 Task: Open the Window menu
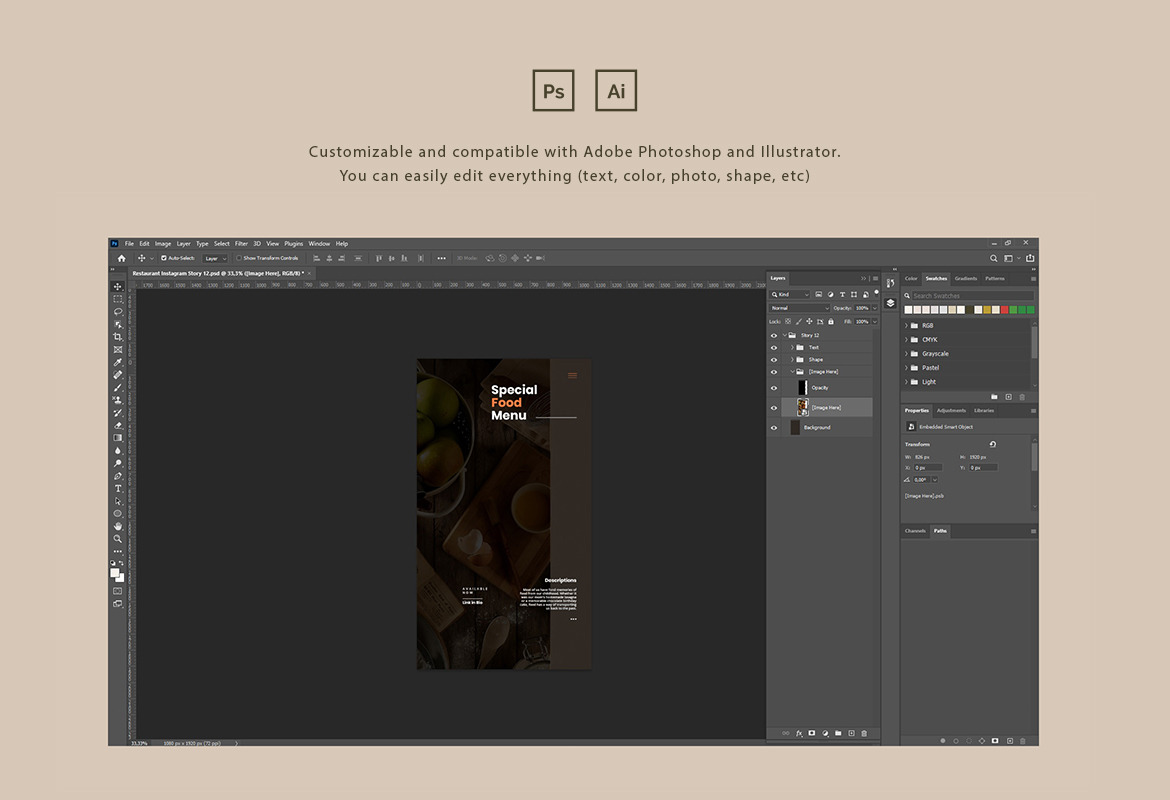pyautogui.click(x=319, y=244)
